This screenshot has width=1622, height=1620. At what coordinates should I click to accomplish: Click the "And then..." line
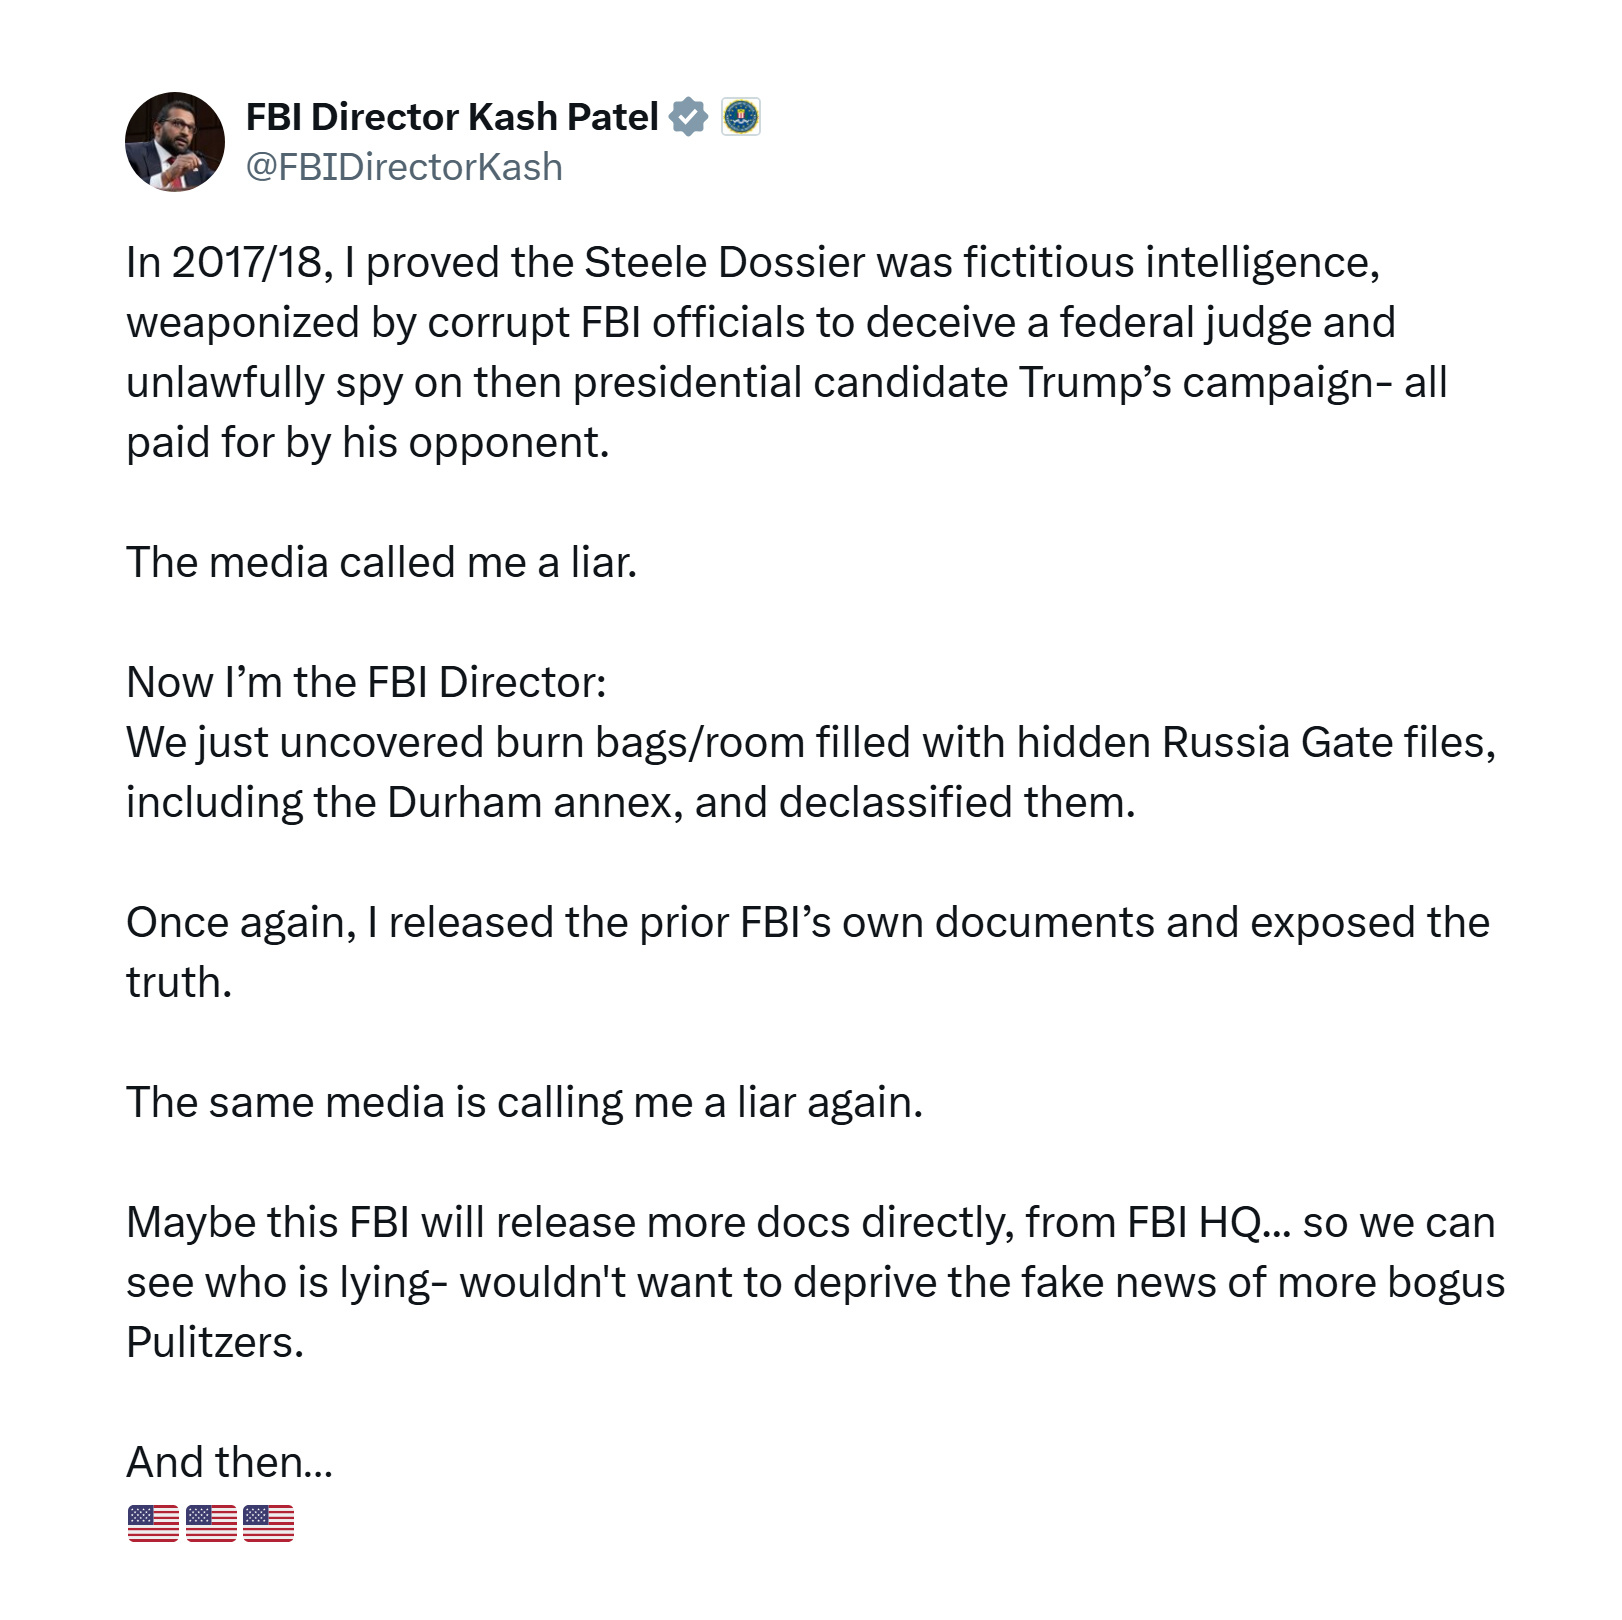pyautogui.click(x=229, y=1462)
